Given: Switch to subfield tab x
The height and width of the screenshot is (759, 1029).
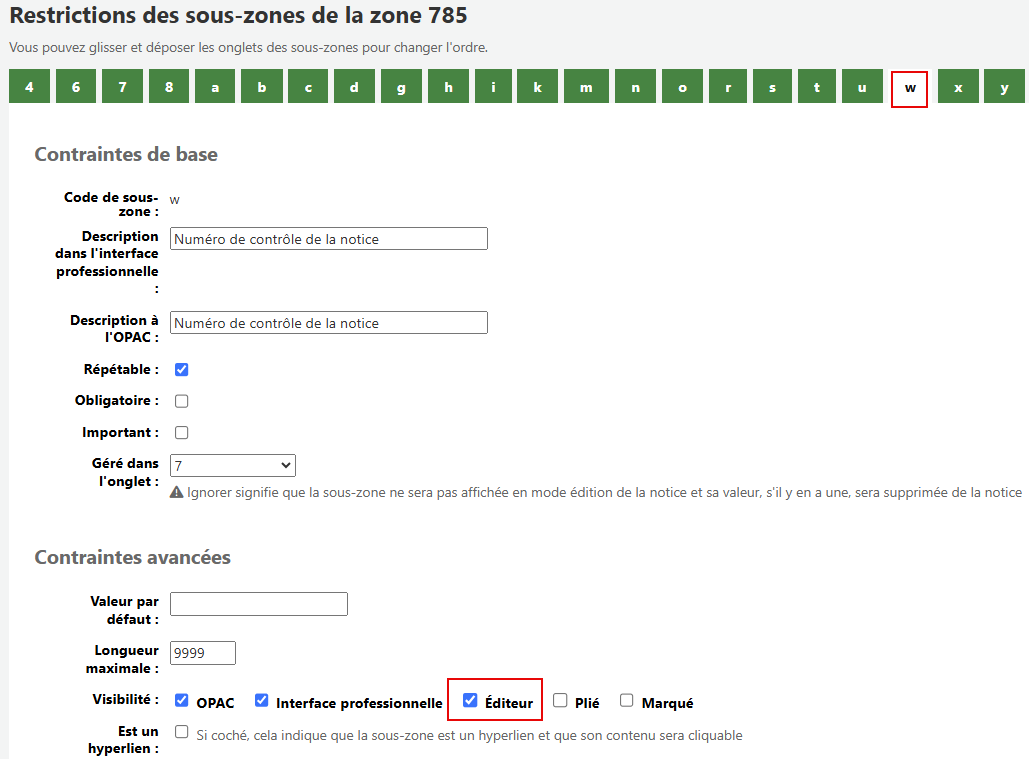Looking at the screenshot, I should pyautogui.click(x=958, y=87).
